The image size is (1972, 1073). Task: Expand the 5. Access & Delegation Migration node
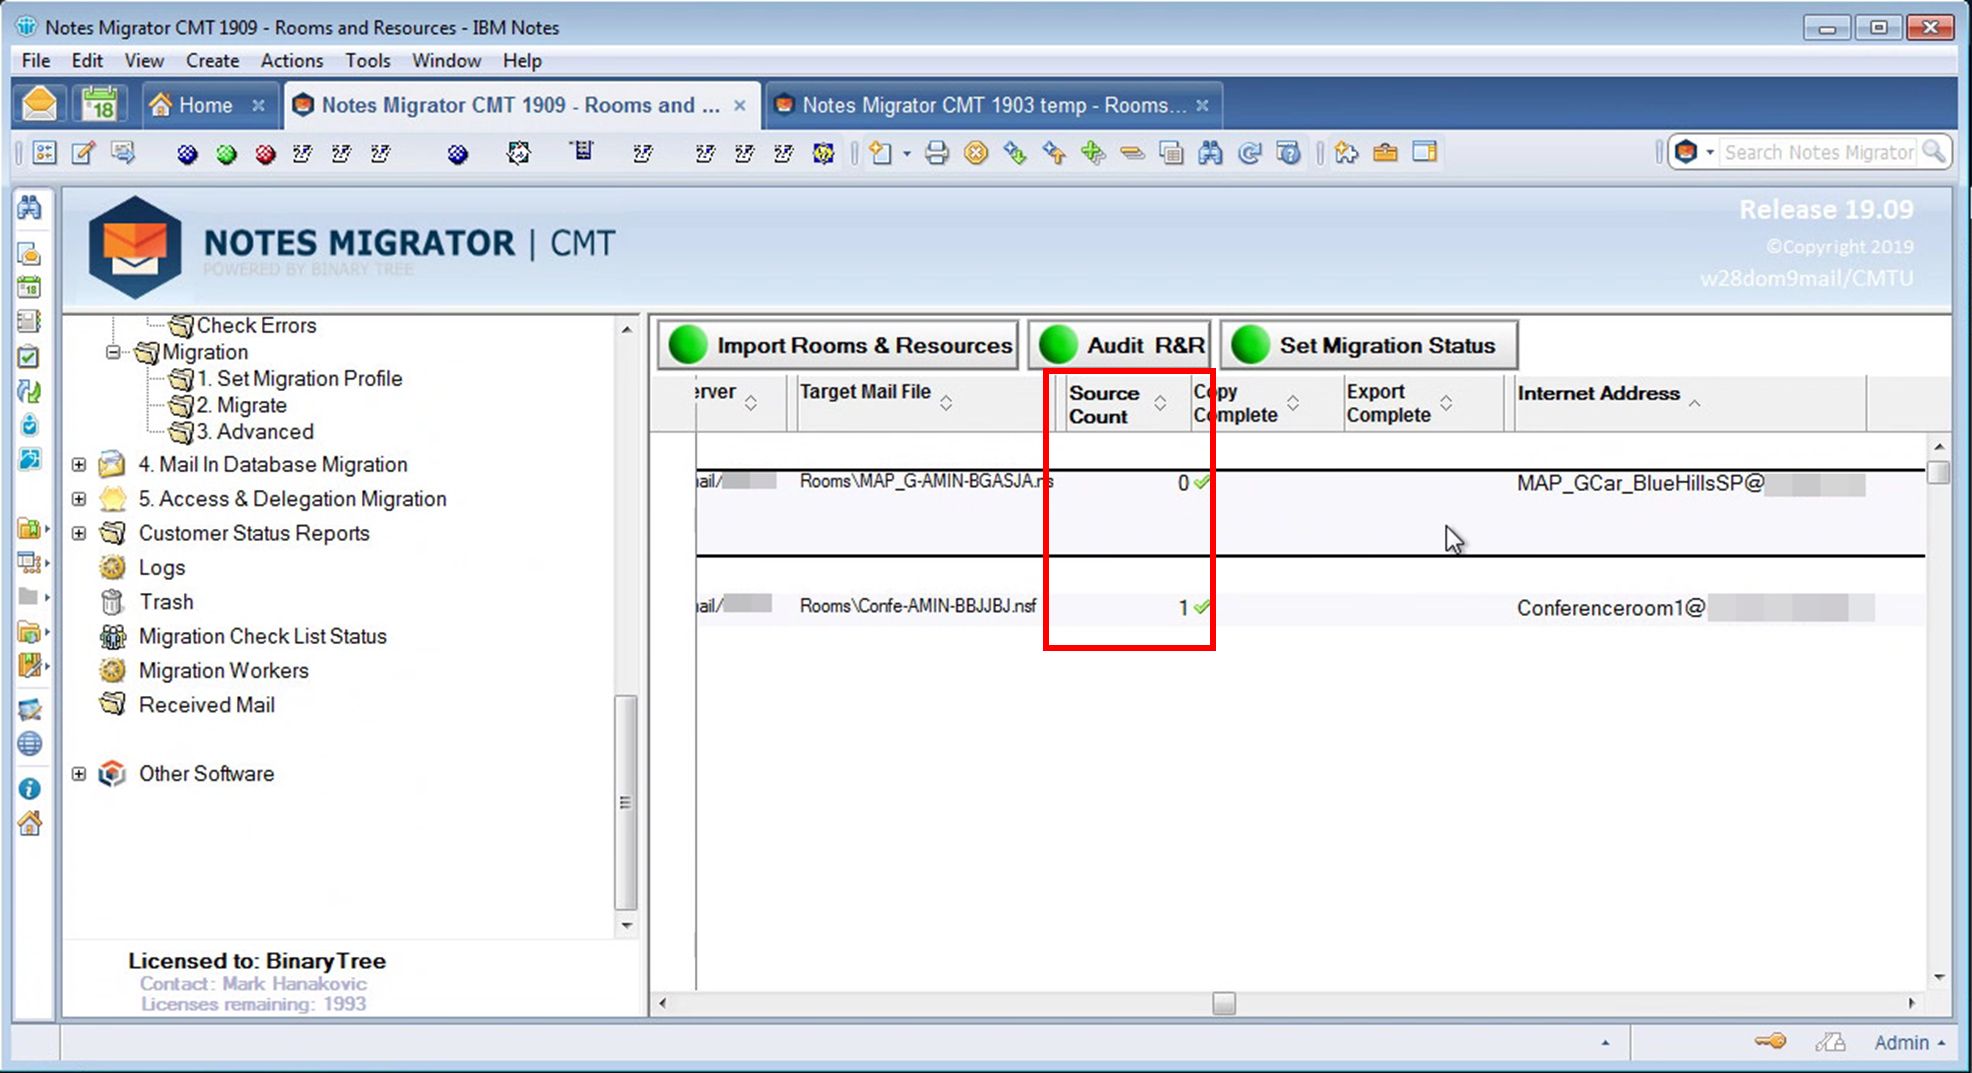pos(79,499)
